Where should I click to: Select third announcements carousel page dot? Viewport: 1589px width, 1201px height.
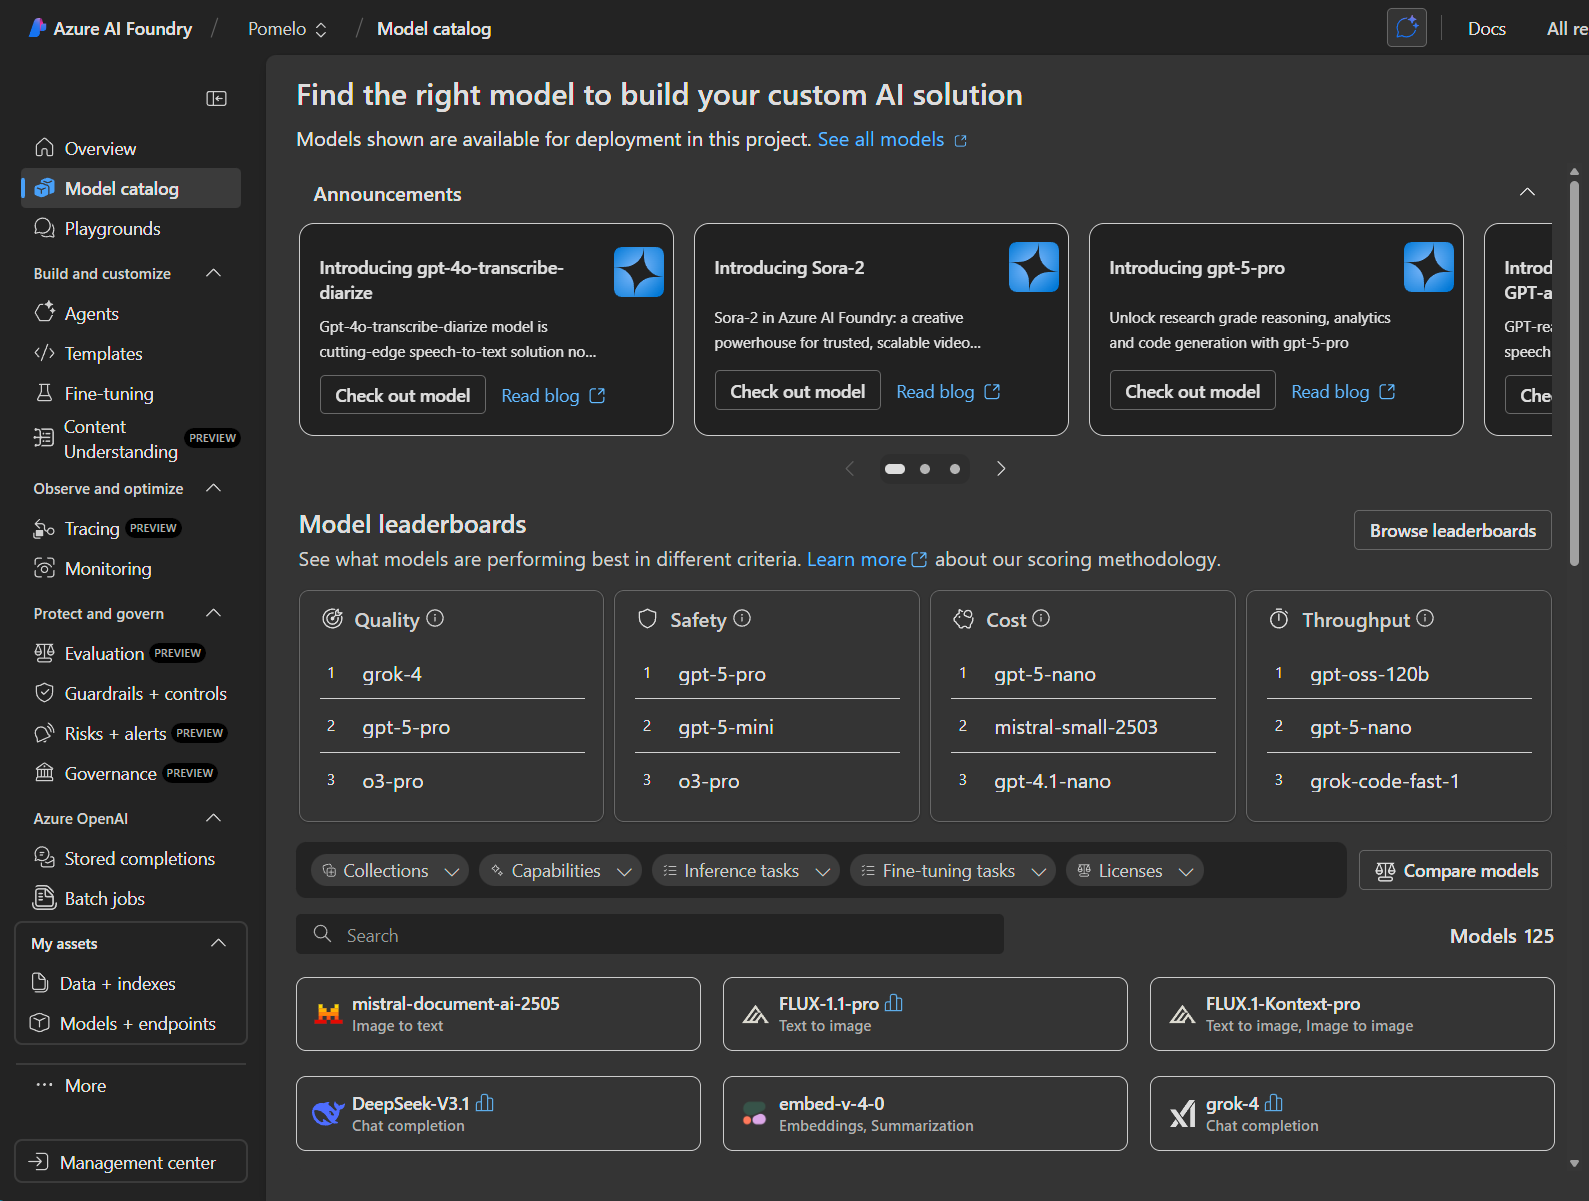955,469
